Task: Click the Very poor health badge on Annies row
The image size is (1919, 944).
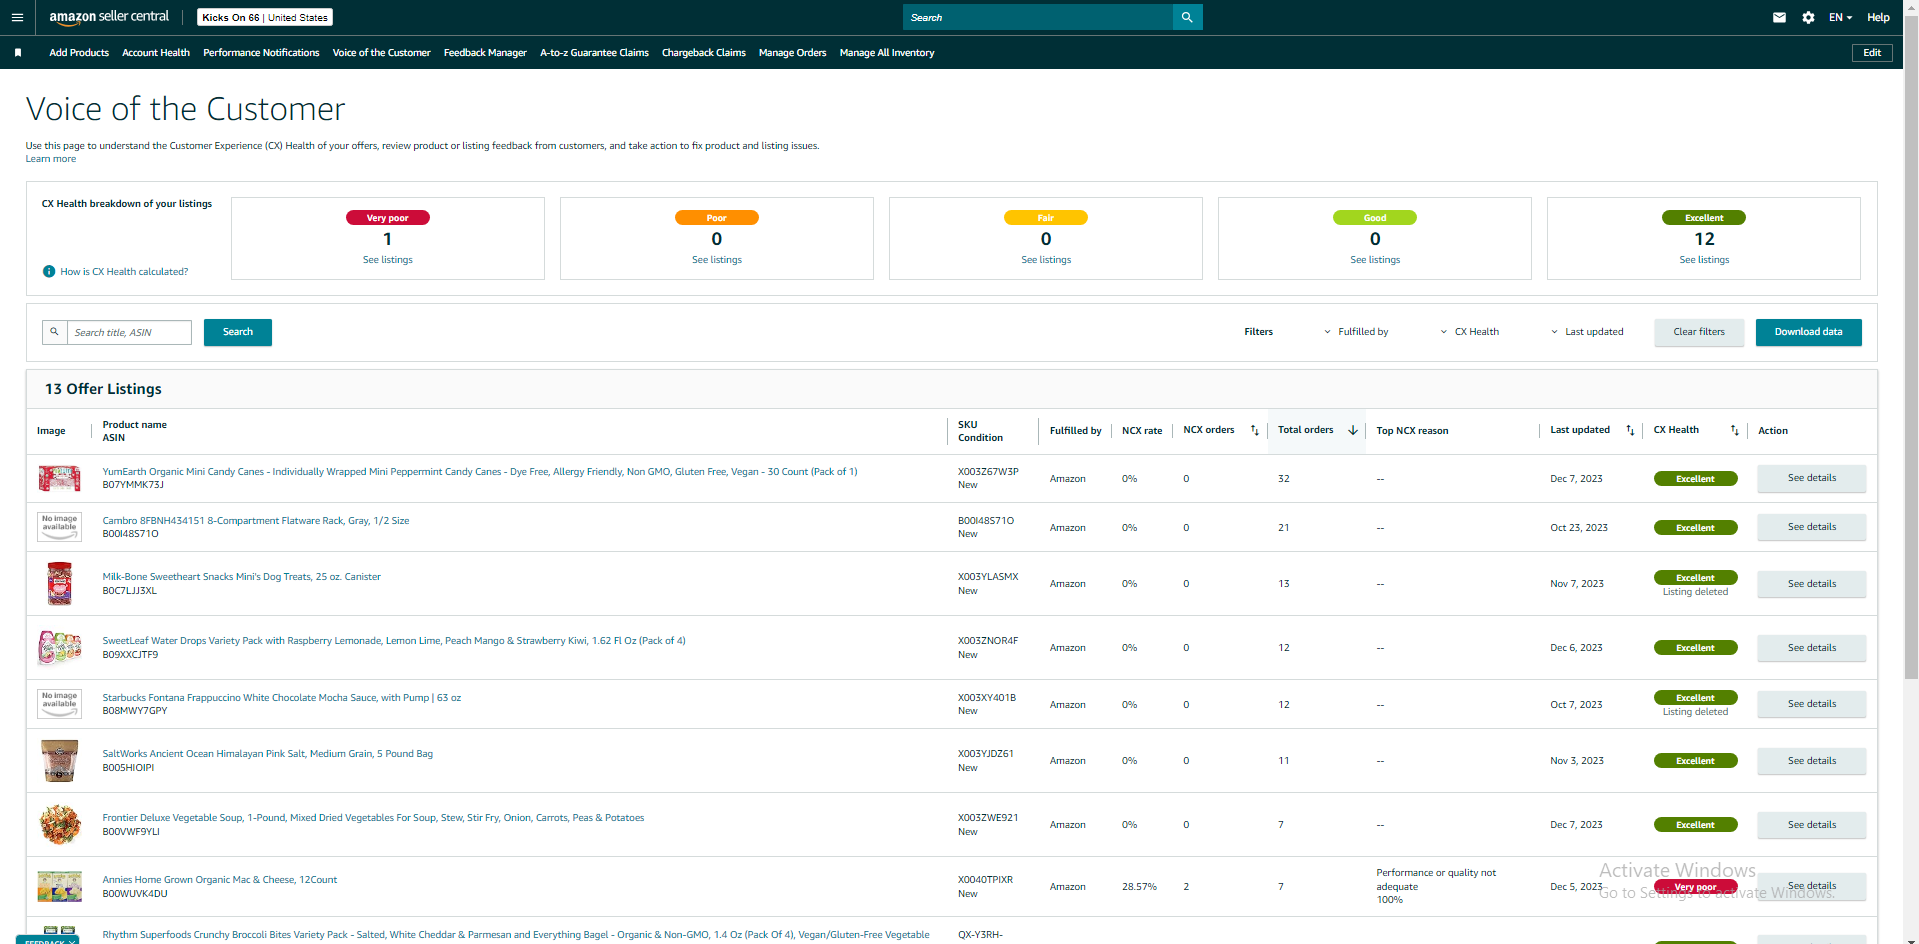Action: pyautogui.click(x=1695, y=887)
